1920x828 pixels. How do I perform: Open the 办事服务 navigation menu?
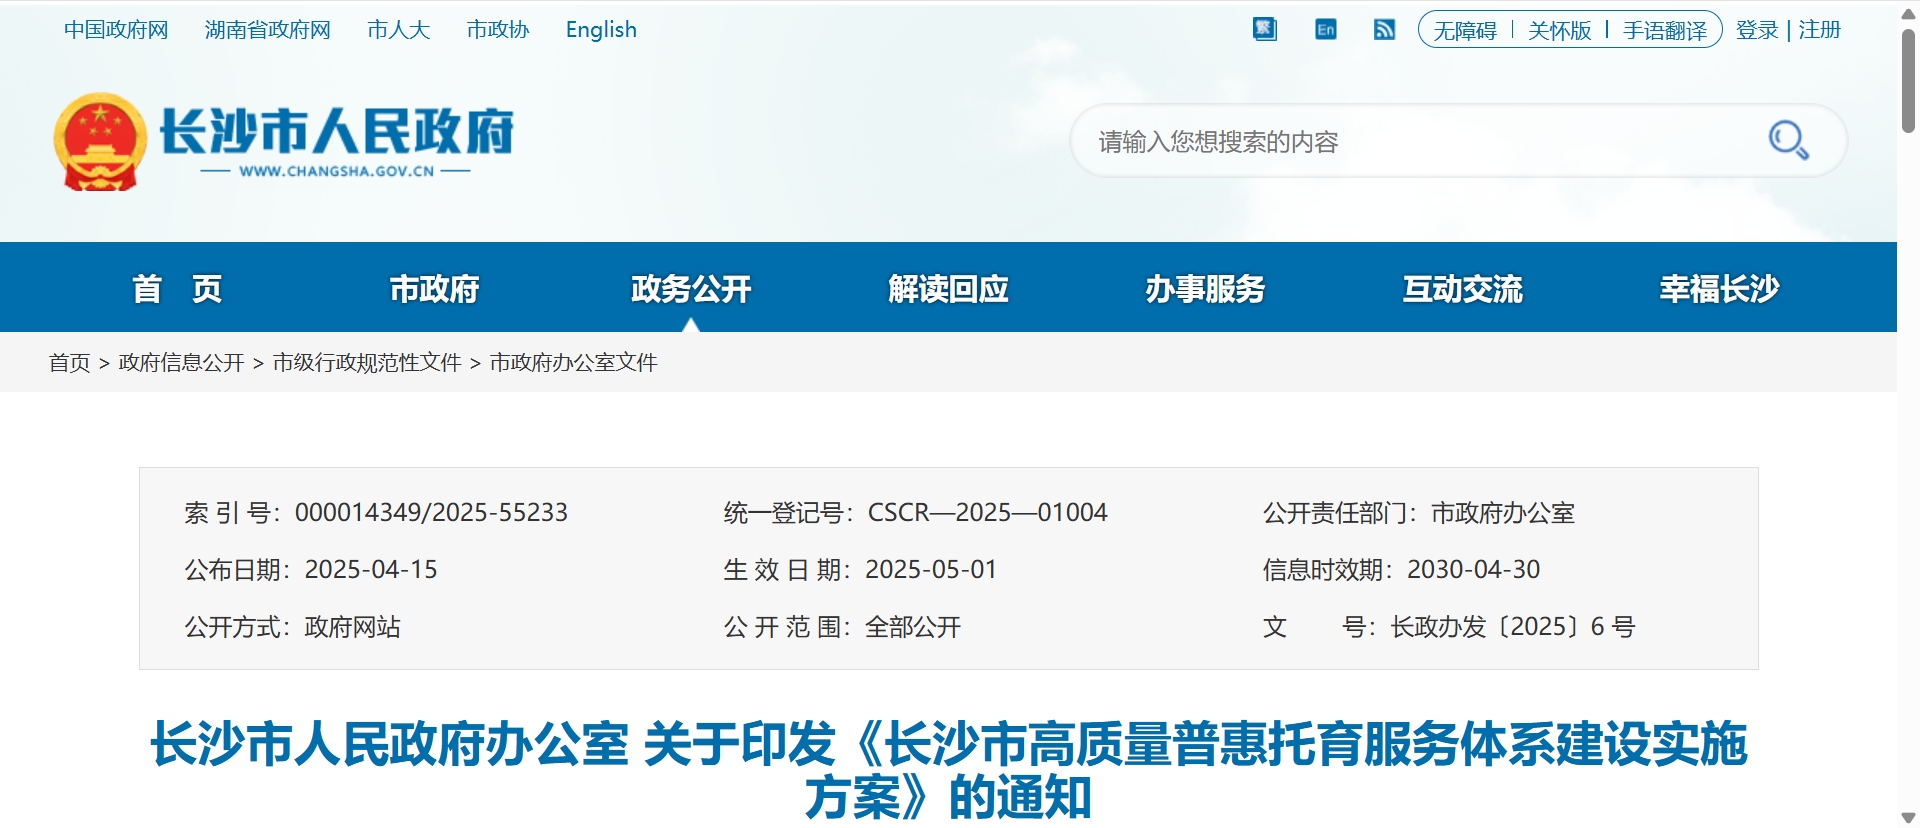click(x=1205, y=289)
